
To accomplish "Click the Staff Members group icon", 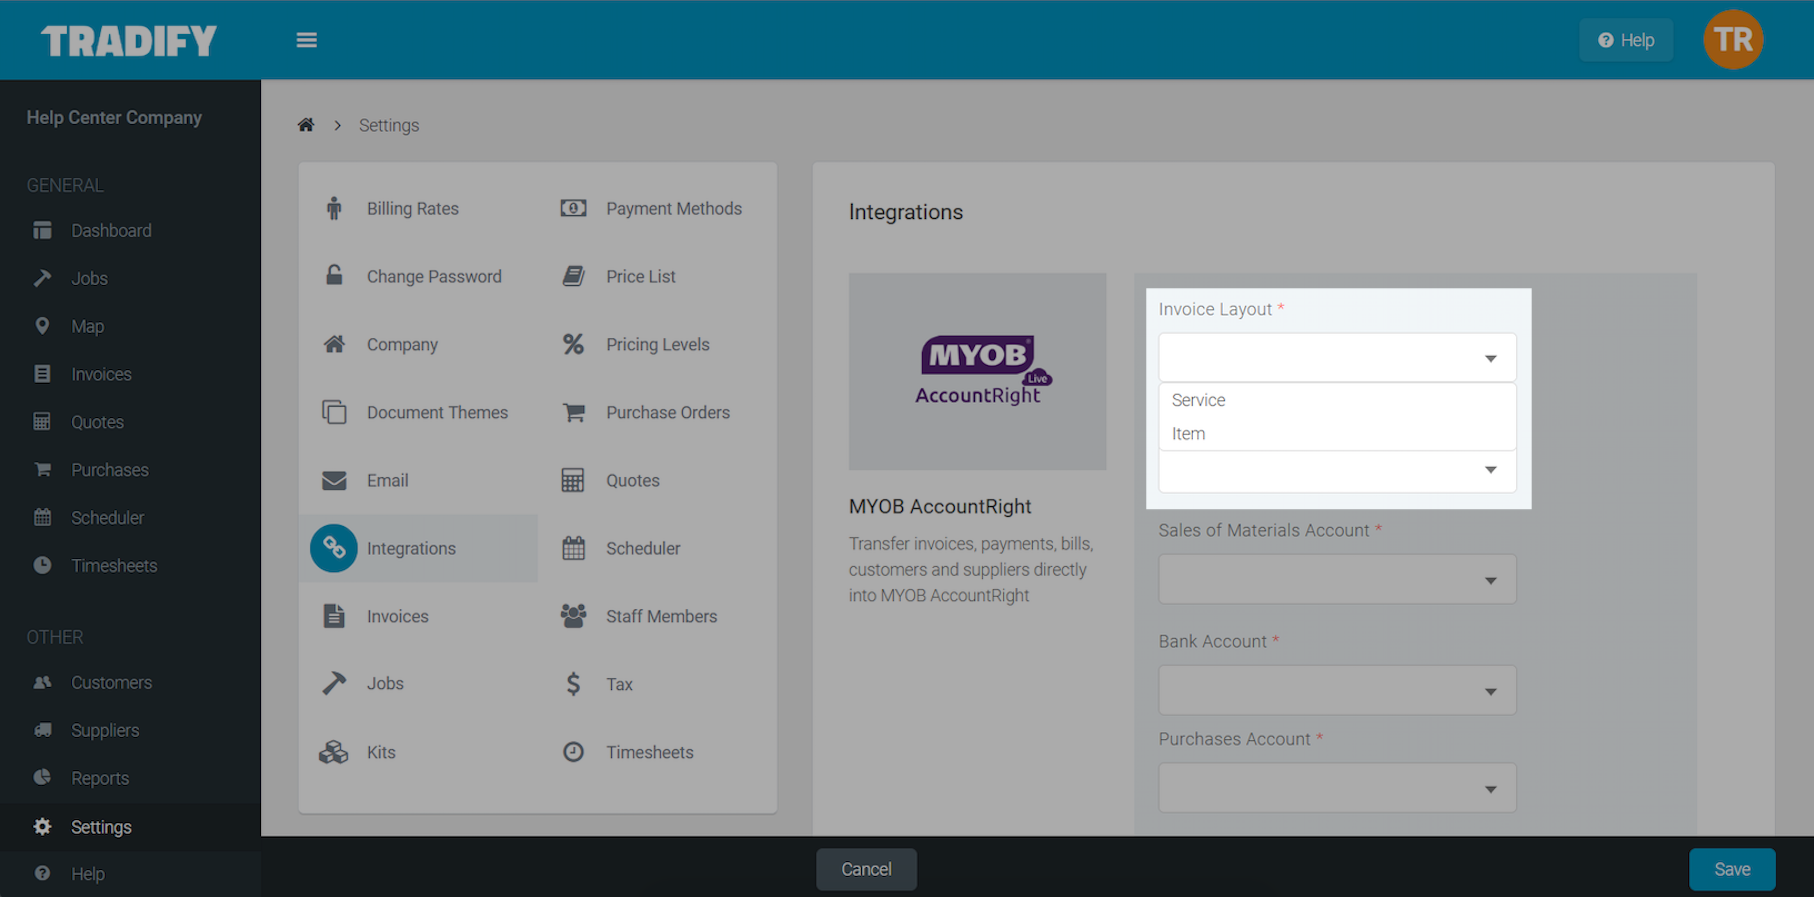I will 573,616.
